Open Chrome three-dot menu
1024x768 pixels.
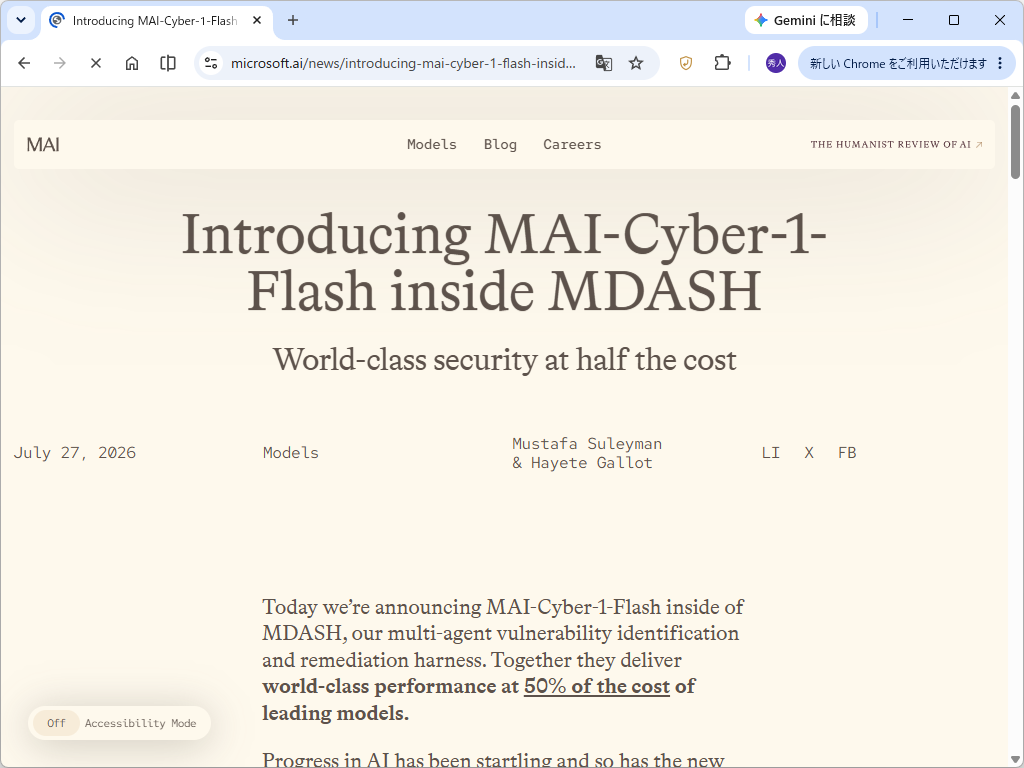[x=1000, y=63]
